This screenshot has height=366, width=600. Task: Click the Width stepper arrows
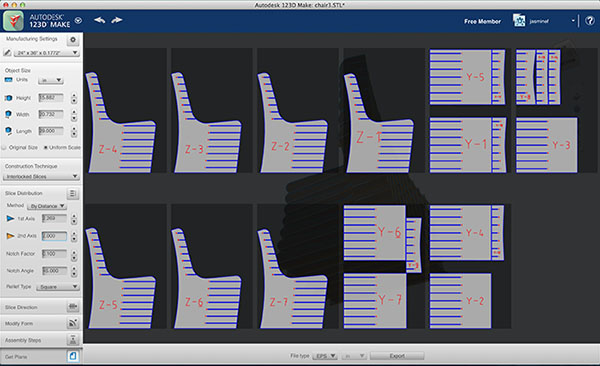click(x=74, y=114)
